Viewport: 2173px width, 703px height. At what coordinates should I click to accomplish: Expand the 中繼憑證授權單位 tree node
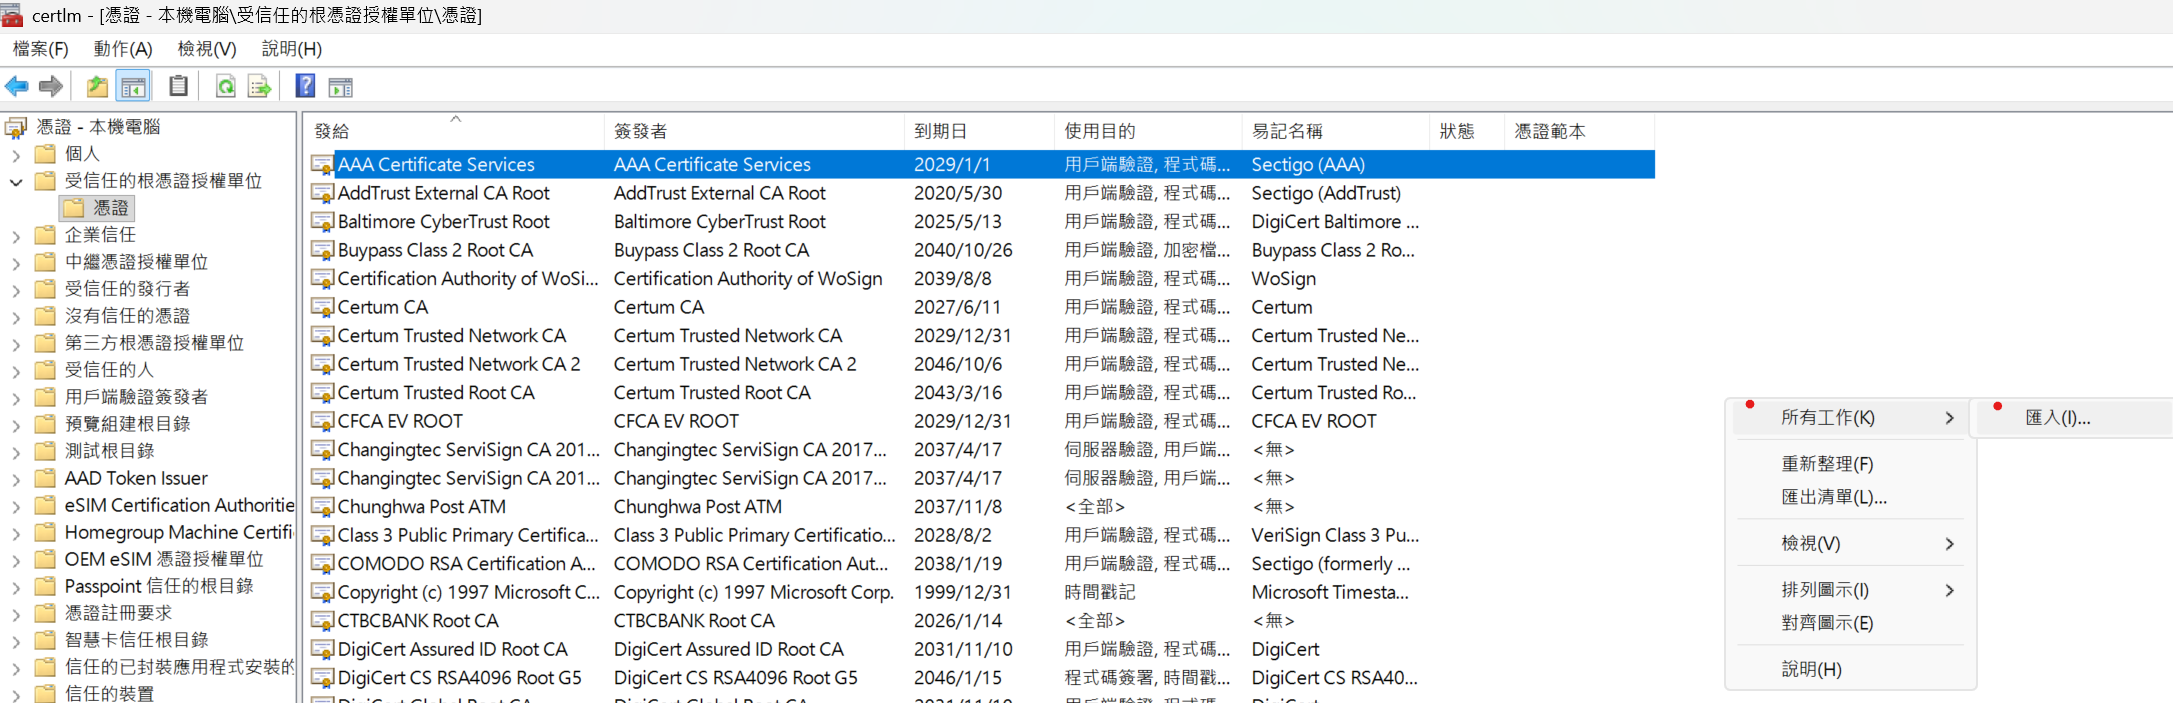pos(16,263)
